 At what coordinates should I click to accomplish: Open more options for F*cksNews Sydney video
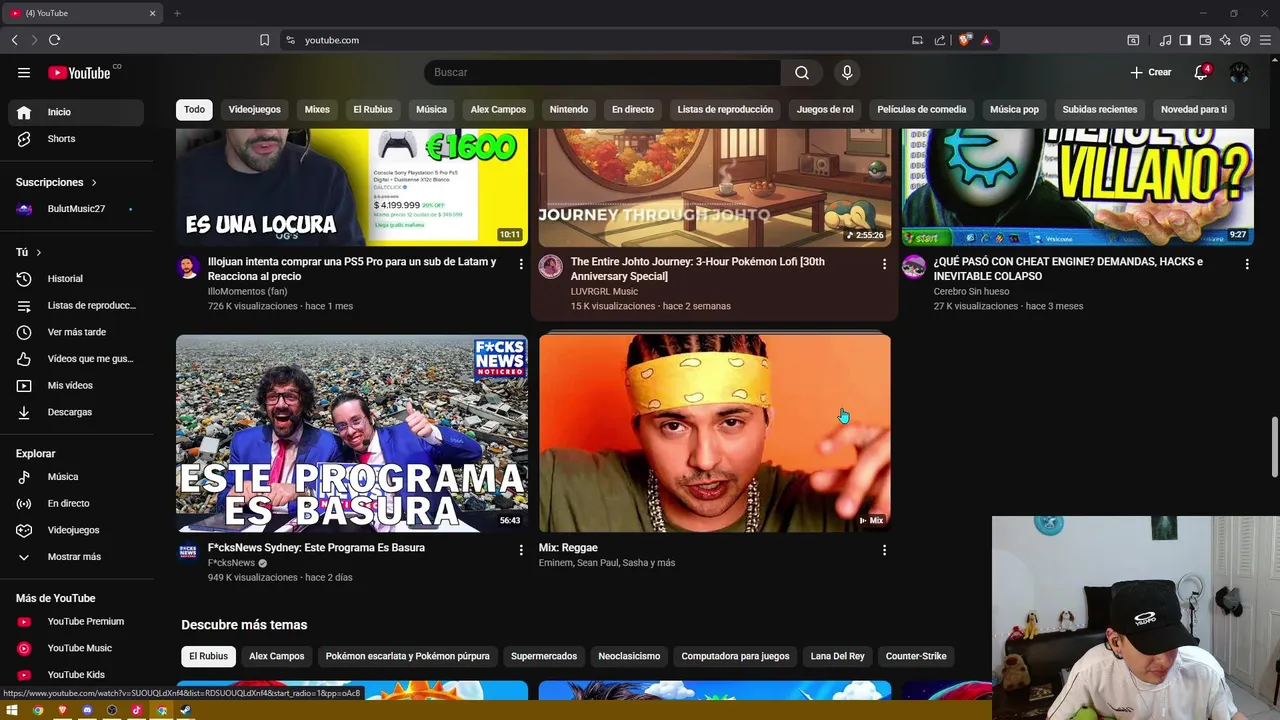point(520,550)
